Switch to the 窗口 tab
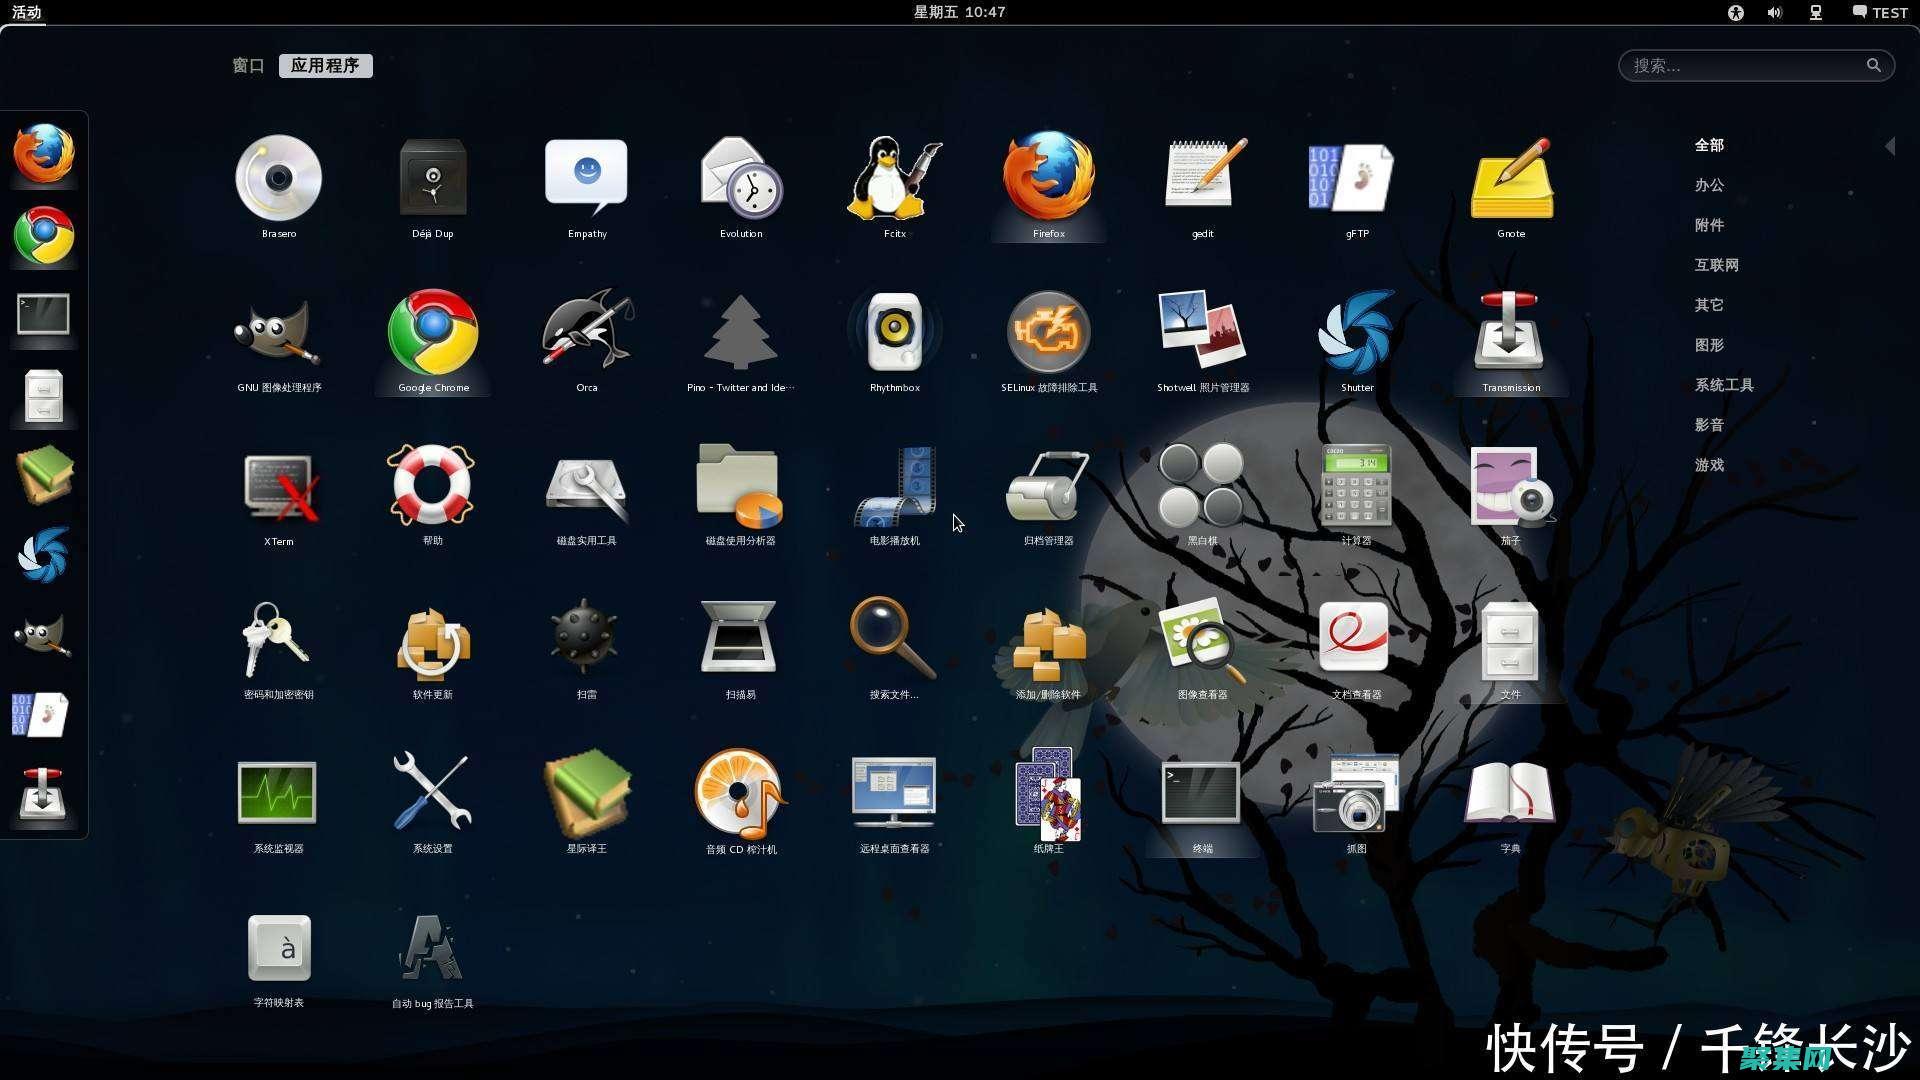 coord(247,65)
